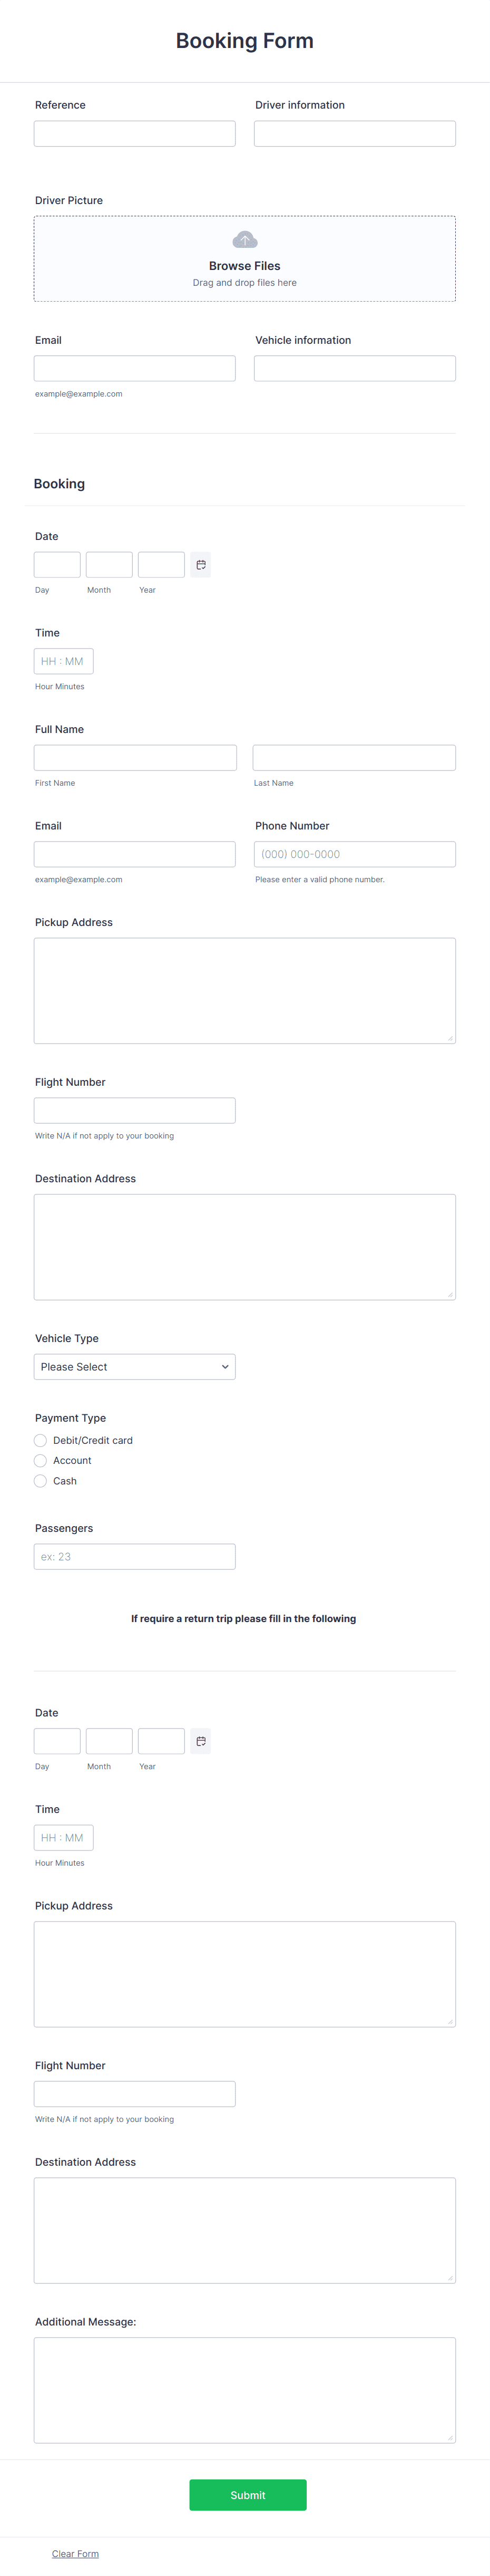Click the Browse Files upload area

coord(245,259)
